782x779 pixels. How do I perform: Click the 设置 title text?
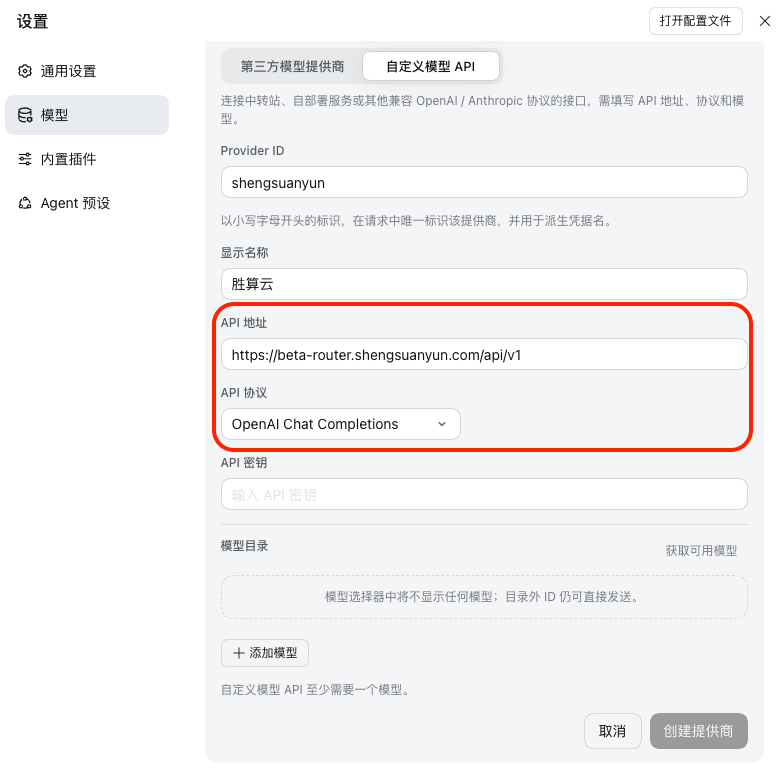32,21
